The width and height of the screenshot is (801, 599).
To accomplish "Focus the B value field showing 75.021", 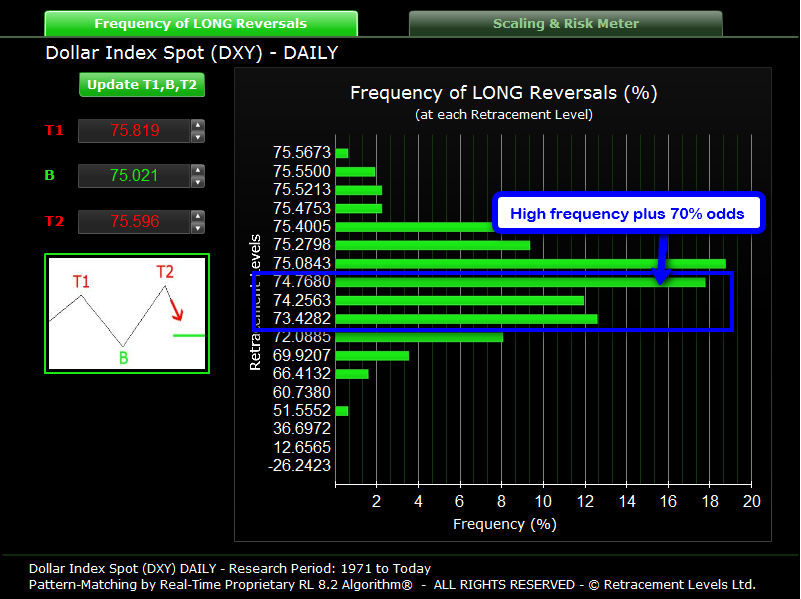I will (134, 176).
